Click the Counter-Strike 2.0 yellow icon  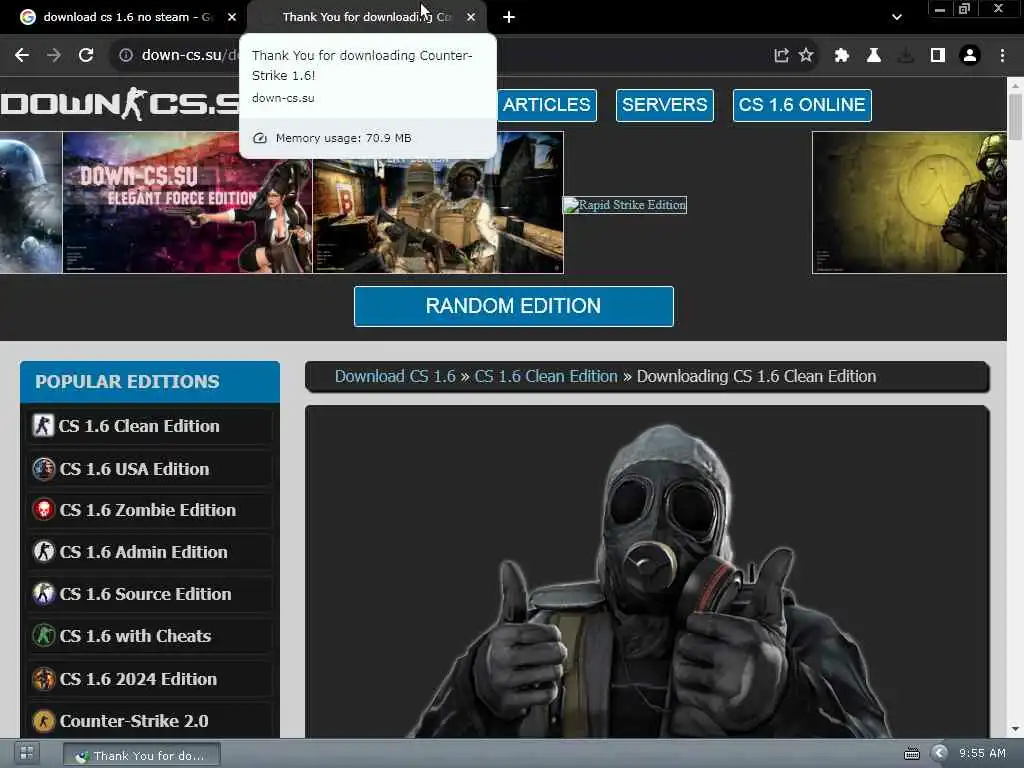[x=44, y=721]
